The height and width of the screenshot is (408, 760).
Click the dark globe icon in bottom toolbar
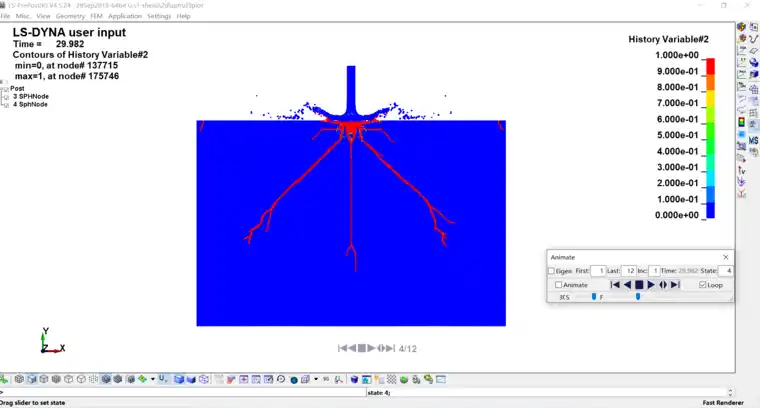point(294,380)
